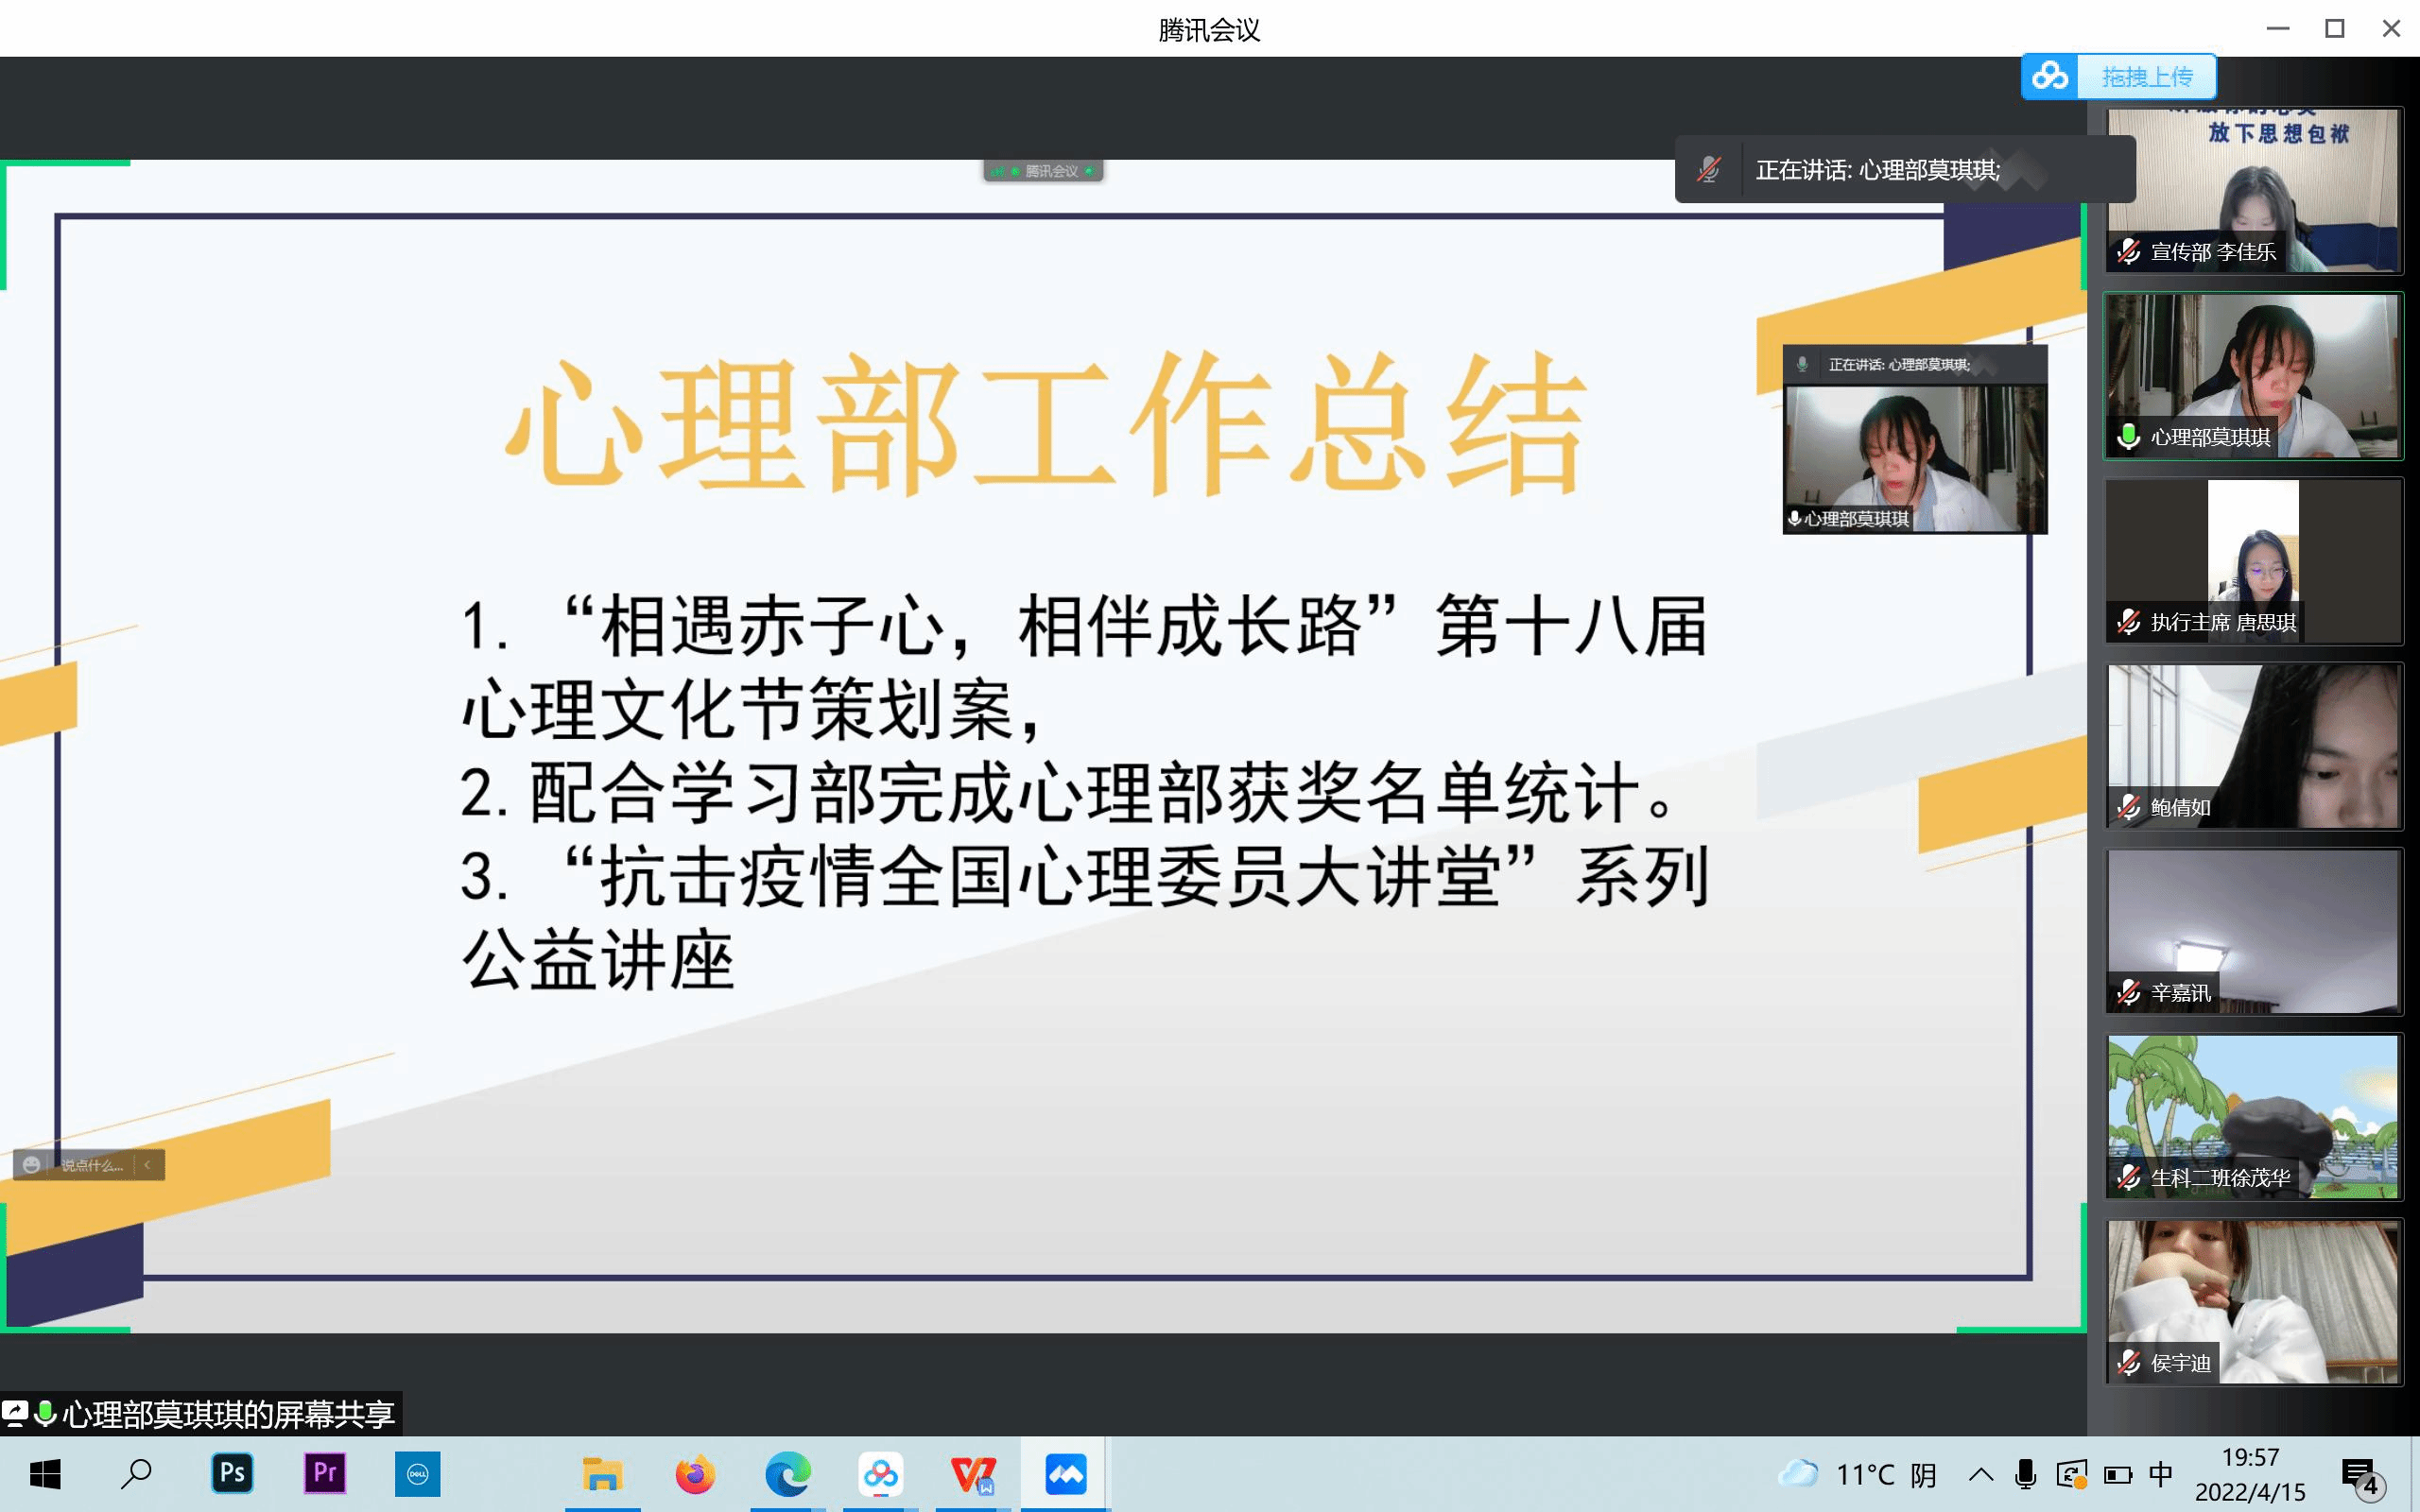Open the notification center with 4 alerts

[x=2362, y=1476]
